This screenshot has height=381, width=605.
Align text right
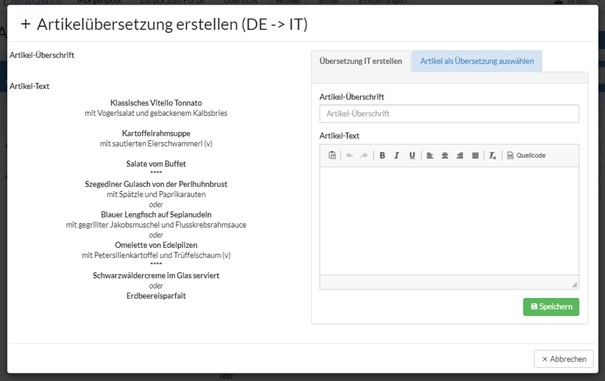tap(460, 155)
